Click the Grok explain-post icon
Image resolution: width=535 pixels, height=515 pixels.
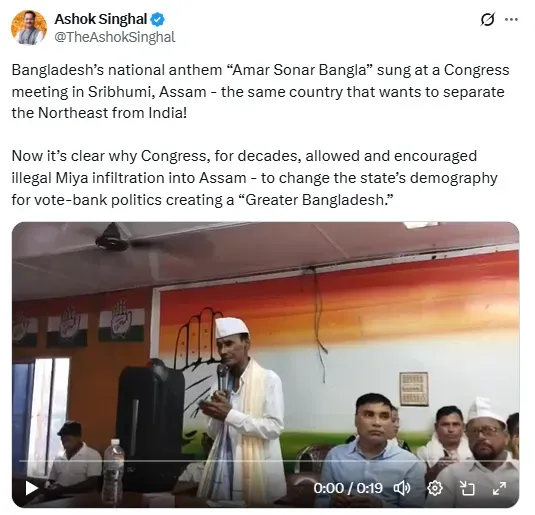(x=487, y=19)
